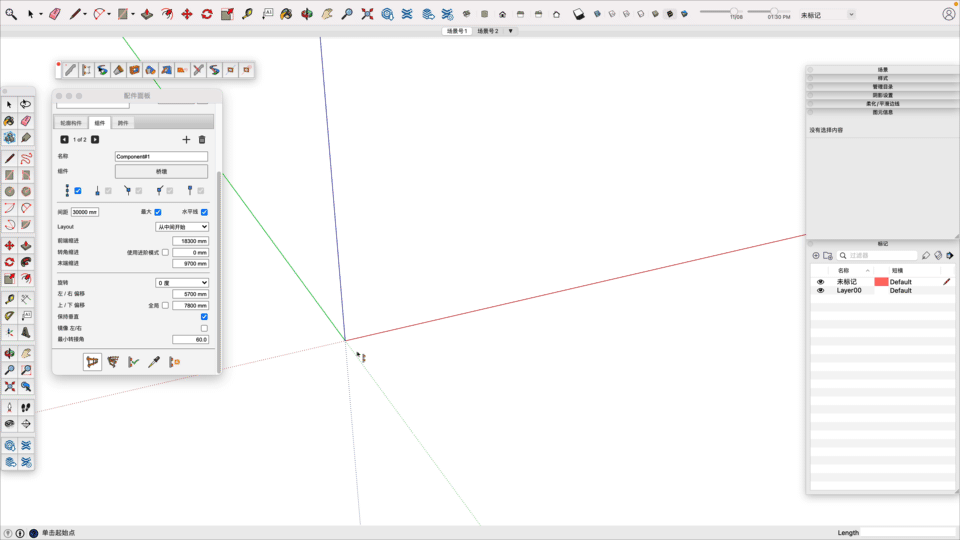Open the 旋转 dropdown showing 0 度
This screenshot has height=540, width=960.
182,283
